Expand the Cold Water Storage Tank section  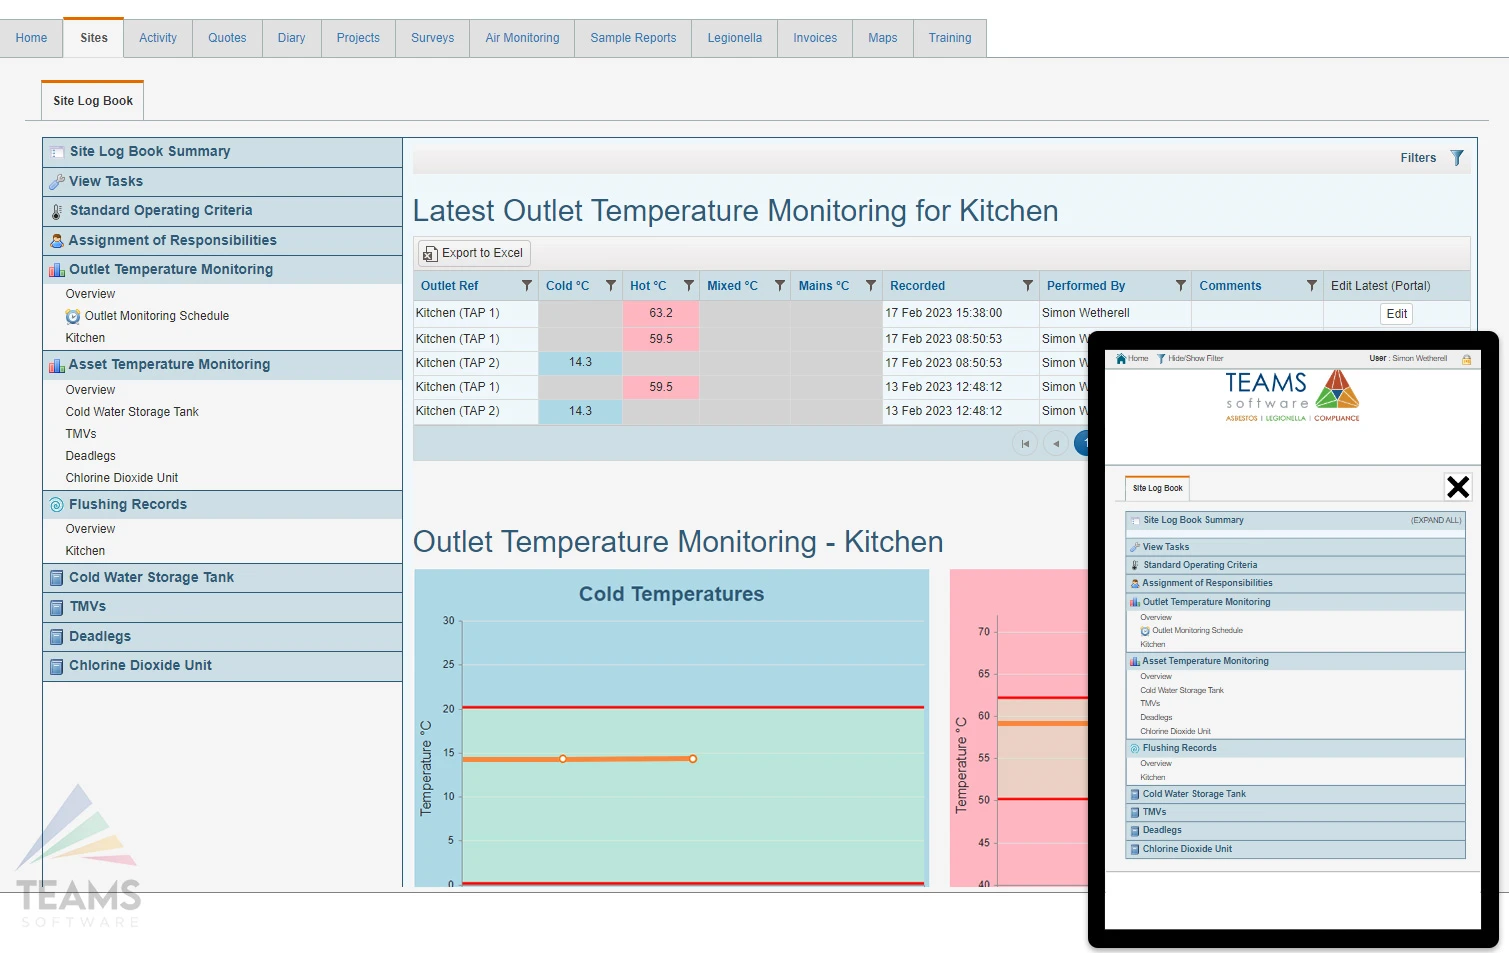(151, 578)
